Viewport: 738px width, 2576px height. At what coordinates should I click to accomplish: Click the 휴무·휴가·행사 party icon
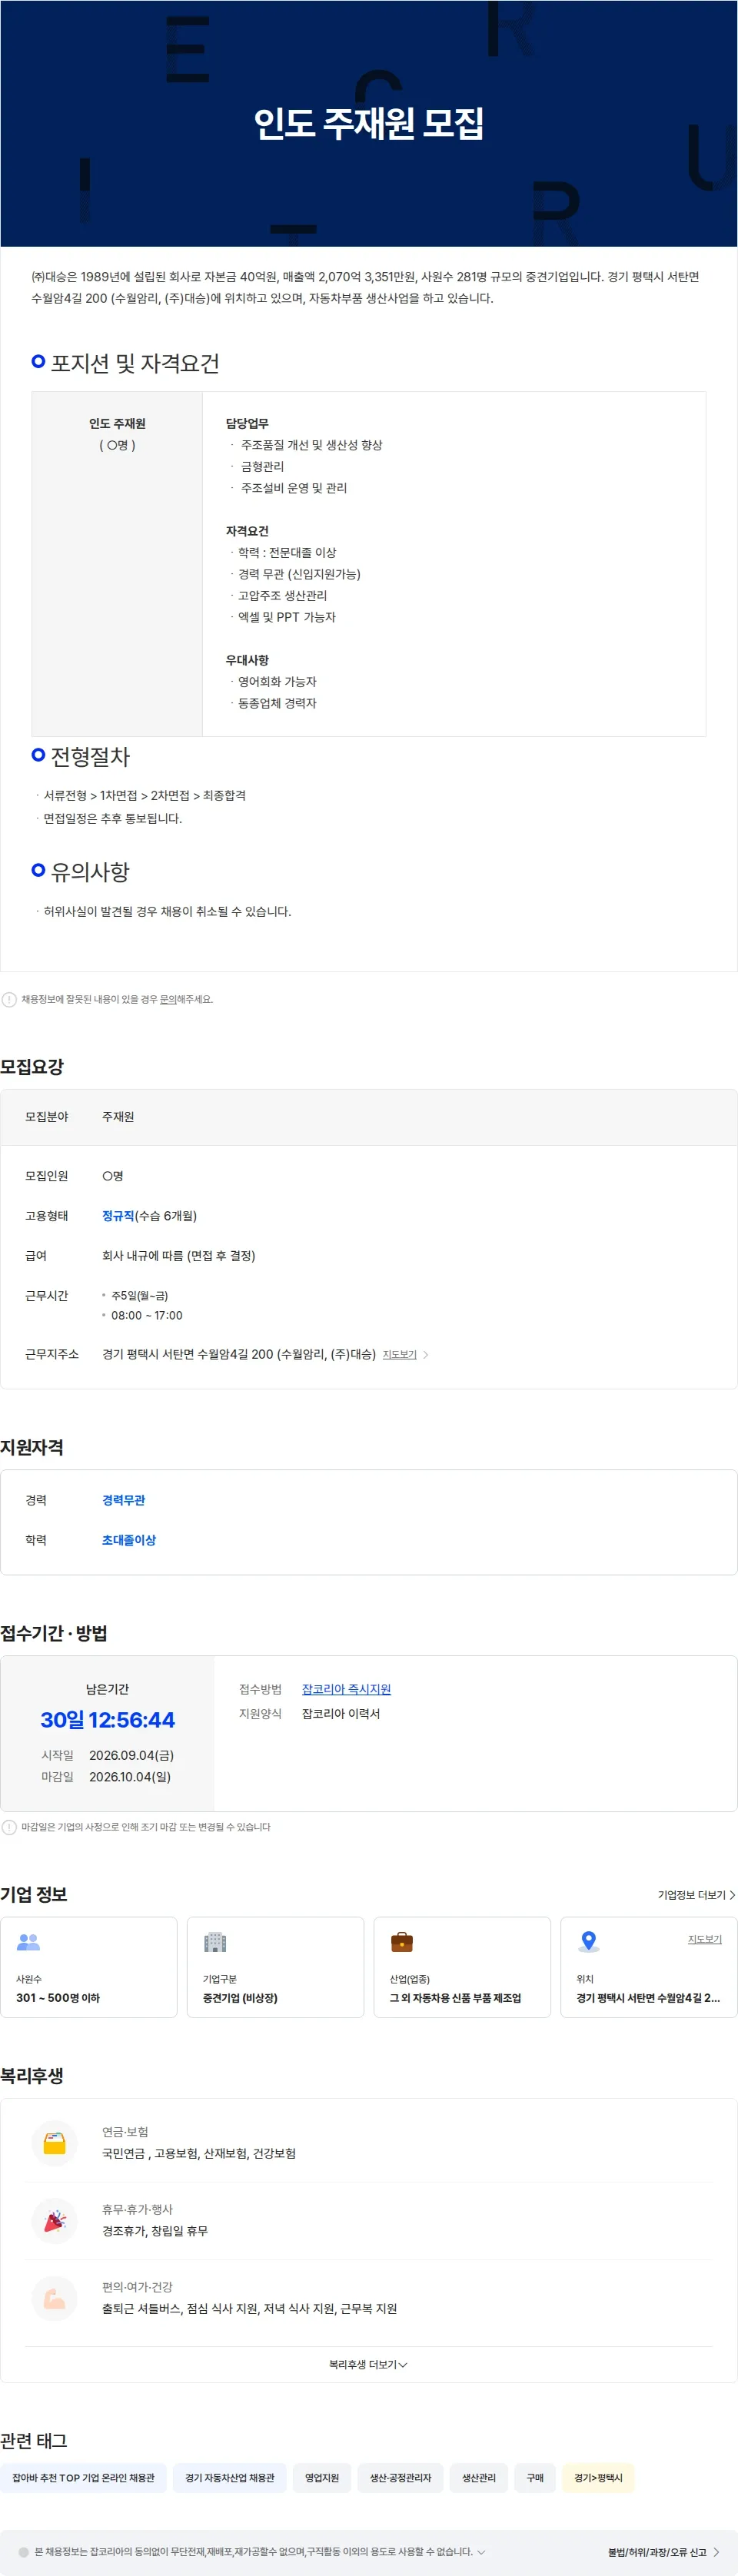[55, 2221]
